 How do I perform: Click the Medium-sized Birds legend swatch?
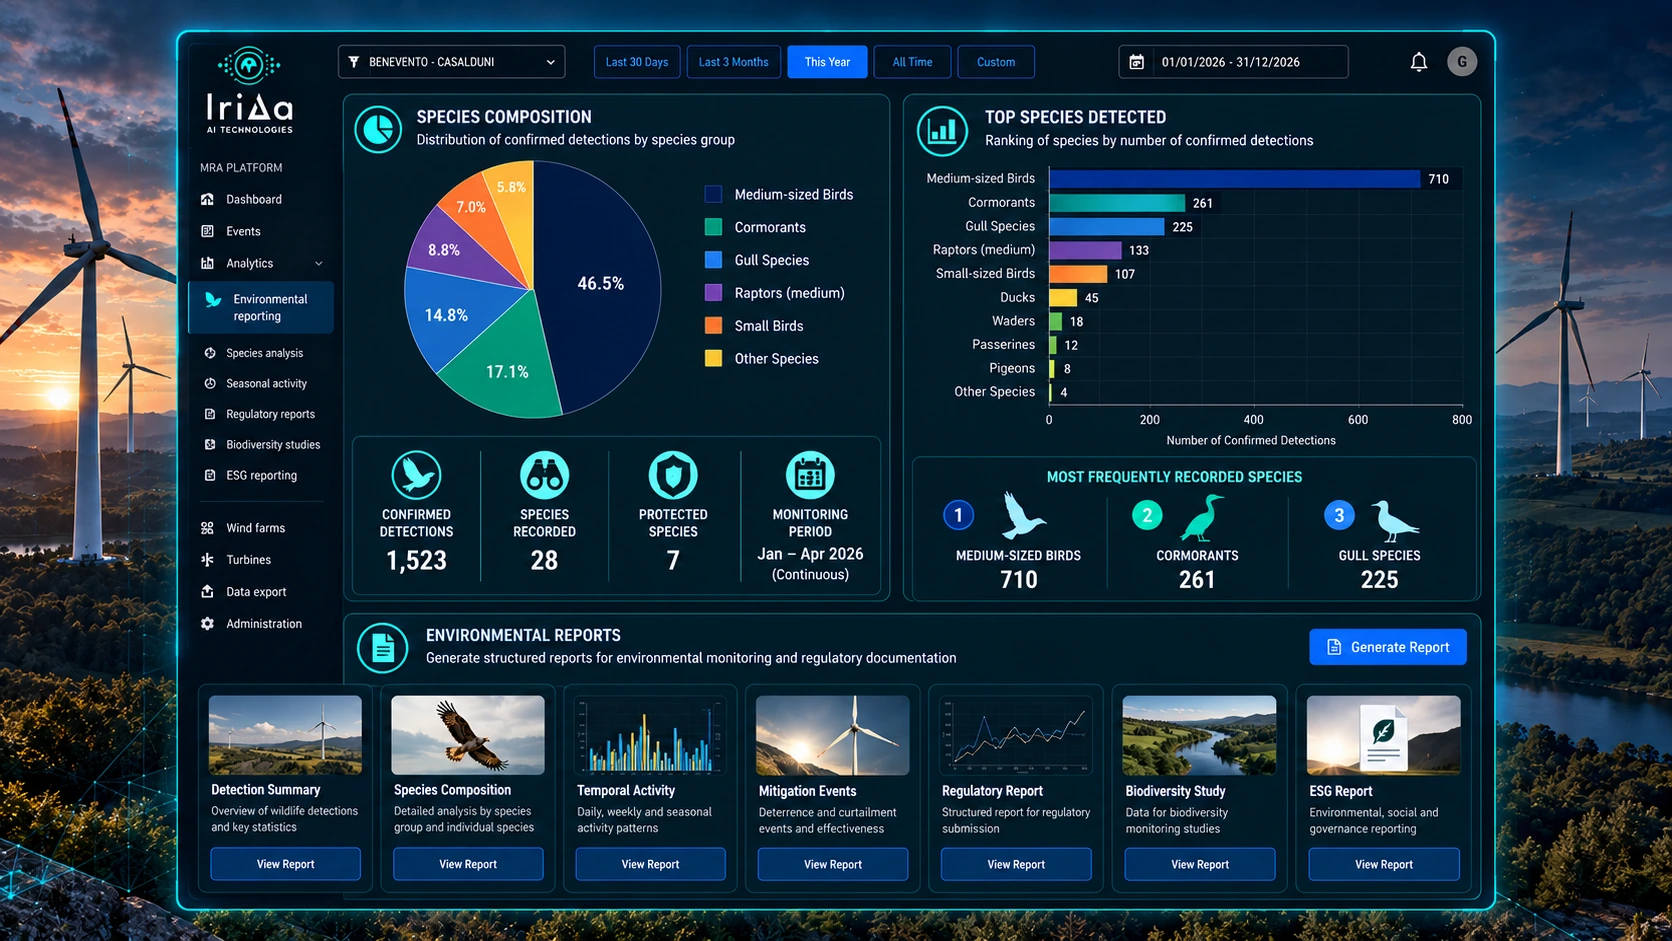pos(713,194)
